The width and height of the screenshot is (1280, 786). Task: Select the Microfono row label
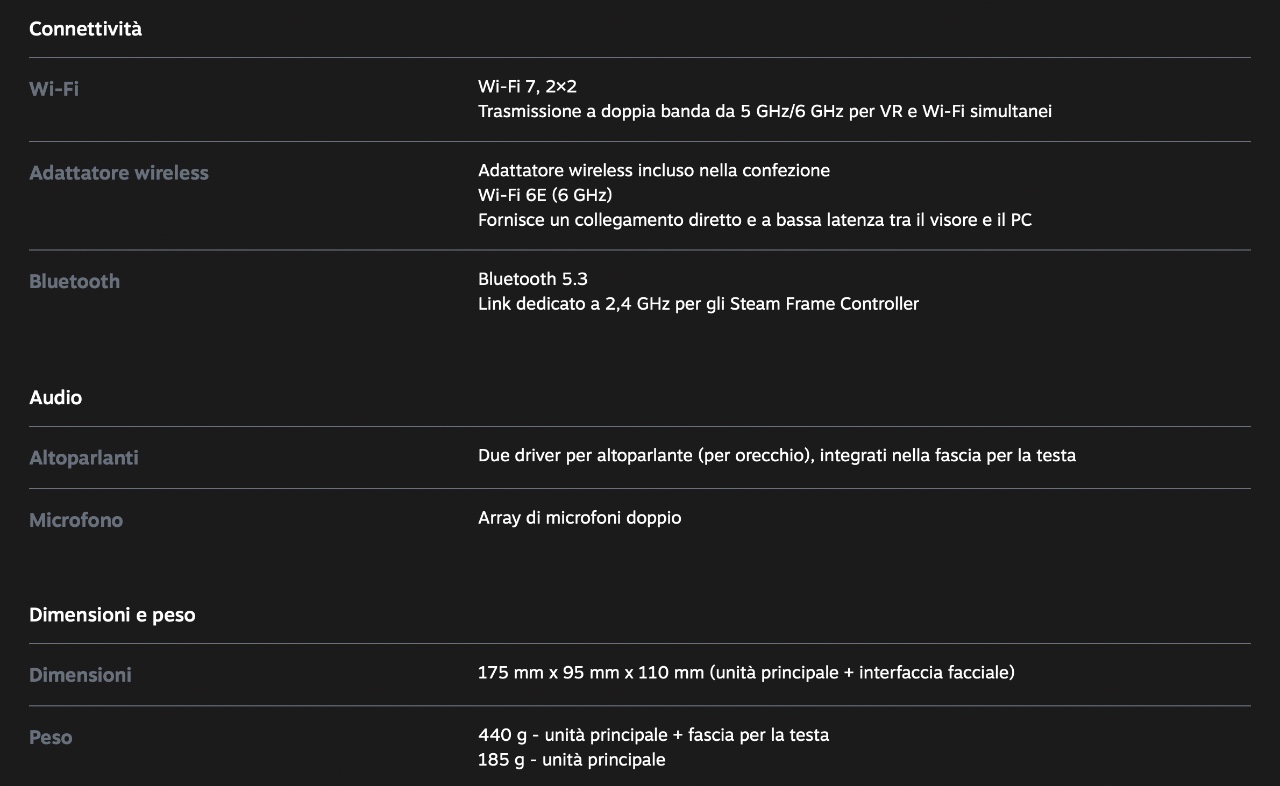(x=76, y=520)
